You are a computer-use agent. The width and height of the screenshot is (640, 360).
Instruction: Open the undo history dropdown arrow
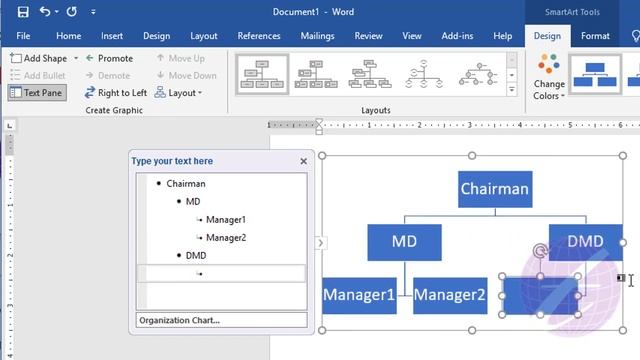57,12
